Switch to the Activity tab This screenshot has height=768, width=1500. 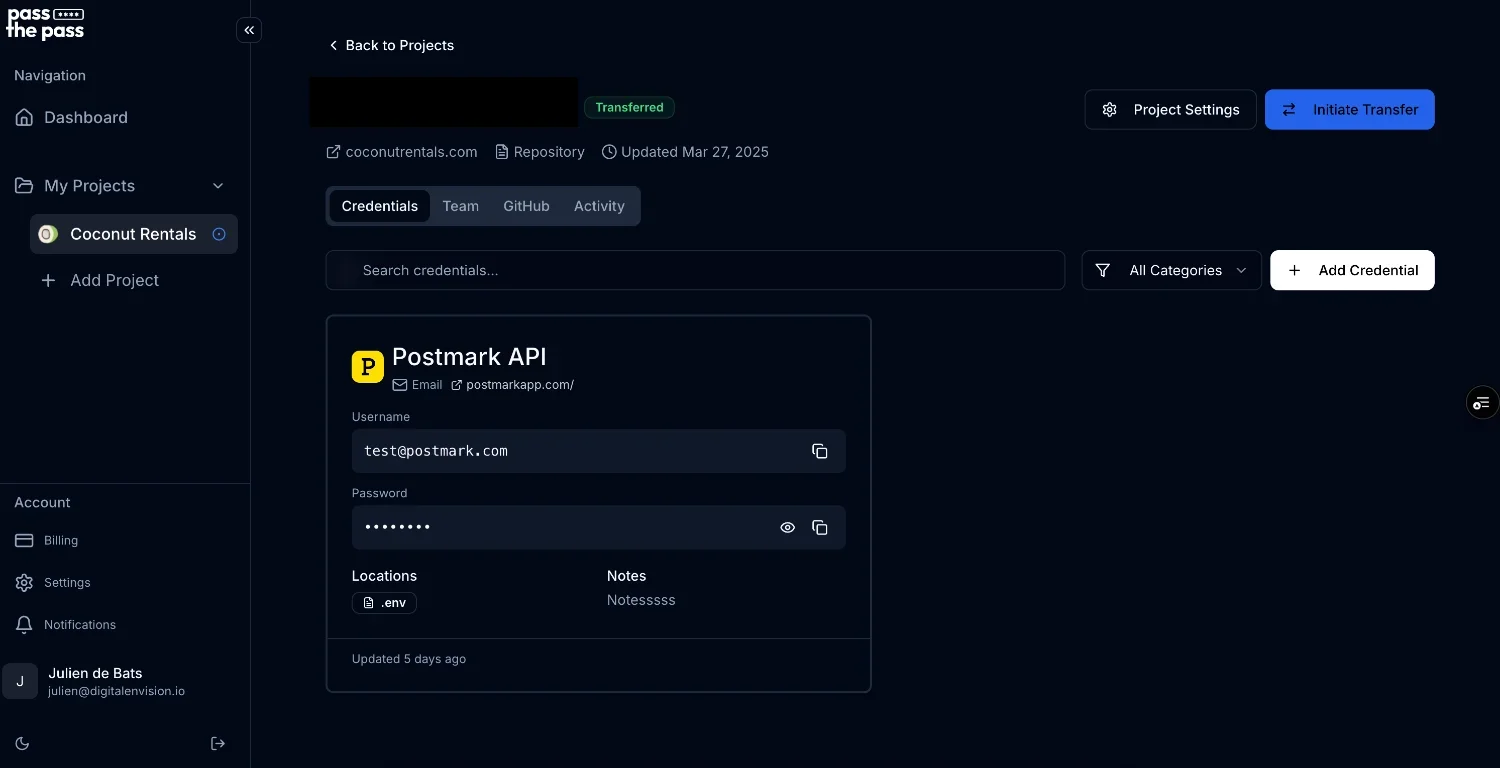coord(598,206)
